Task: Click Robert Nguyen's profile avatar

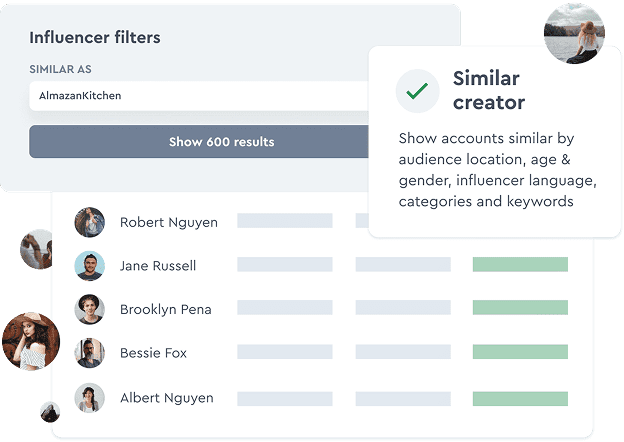Action: 90,222
